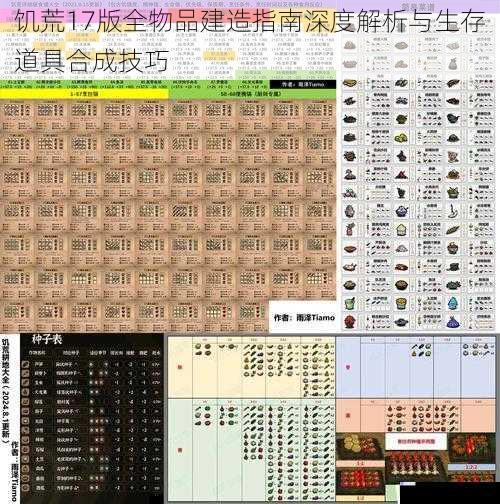Click the green cup dish icon
The height and width of the screenshot is (504, 500).
coord(350,303)
